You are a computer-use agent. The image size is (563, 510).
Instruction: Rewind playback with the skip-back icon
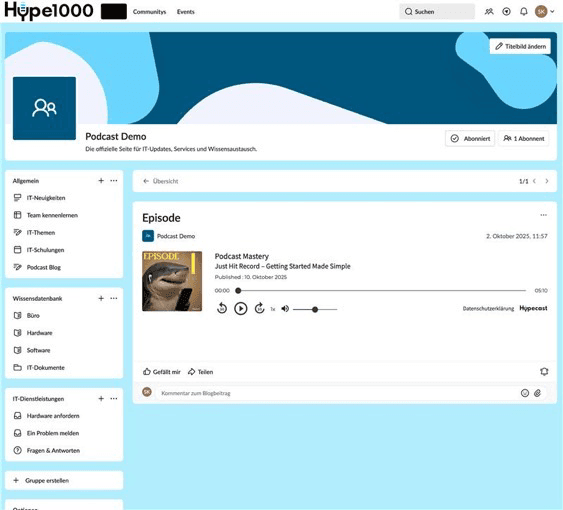click(222, 309)
